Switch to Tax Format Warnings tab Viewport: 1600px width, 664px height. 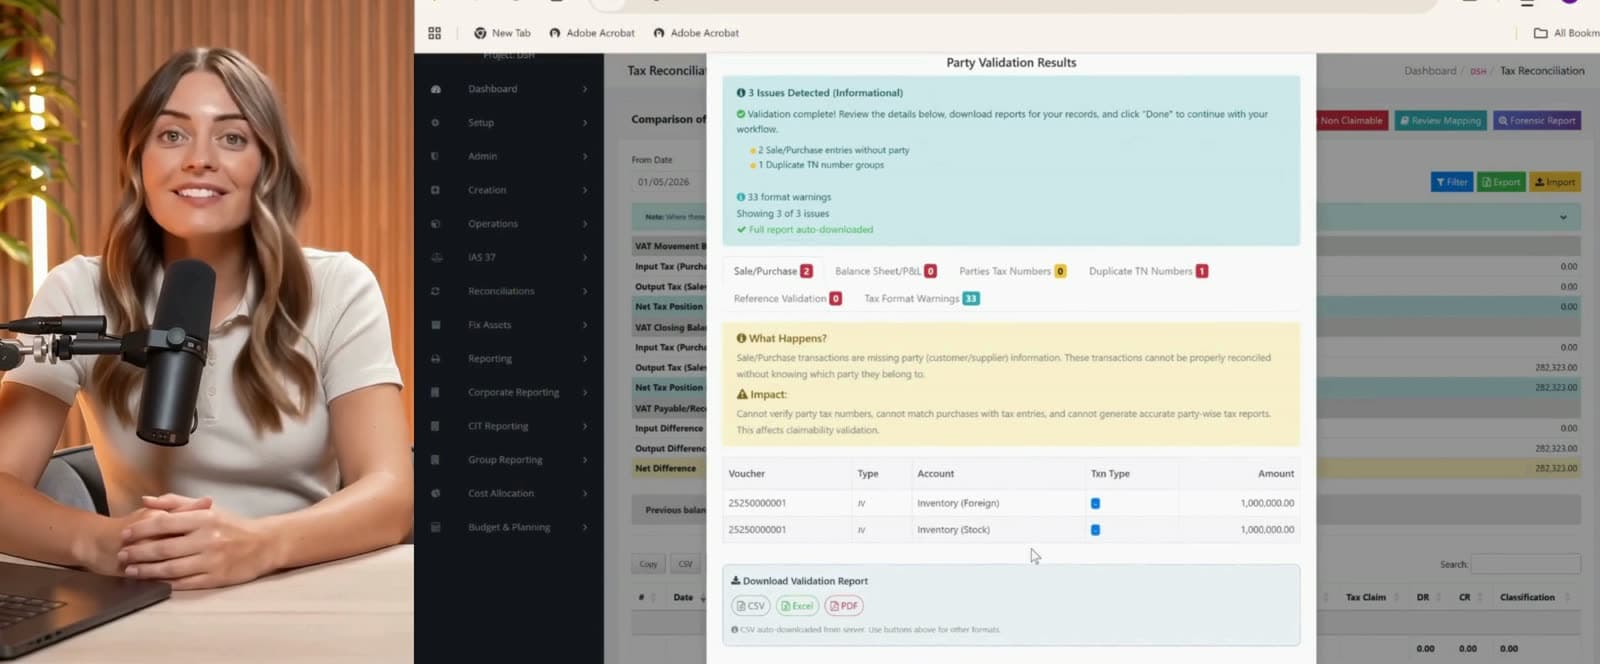[x=921, y=299]
